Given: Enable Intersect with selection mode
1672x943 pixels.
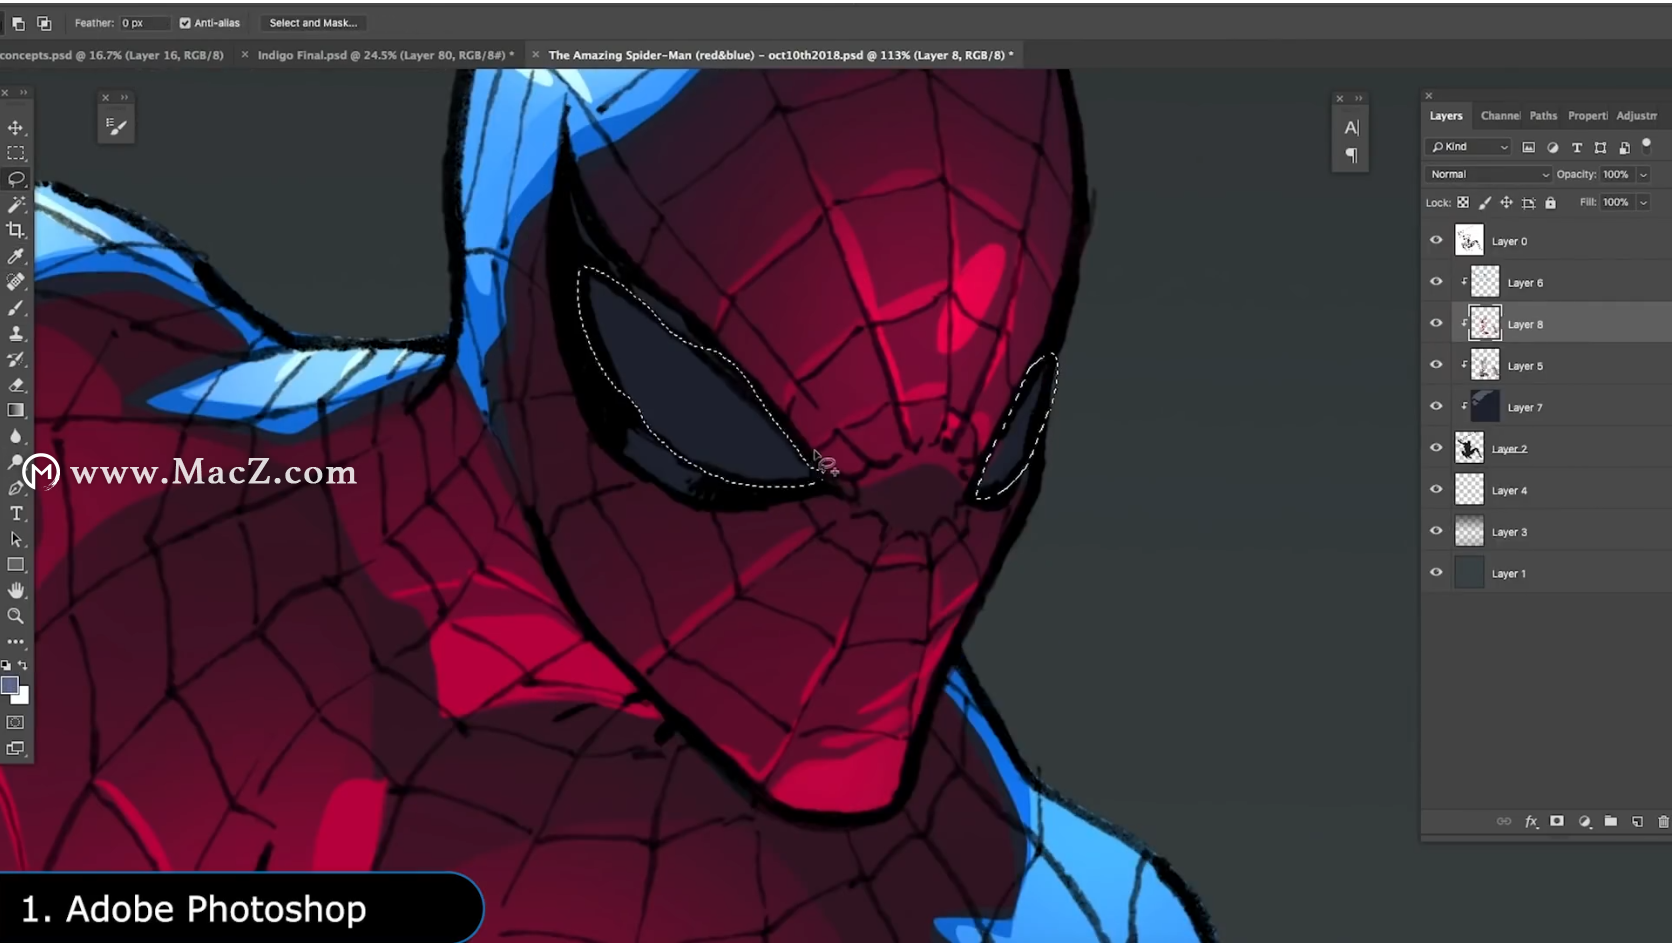Looking at the screenshot, I should (x=44, y=23).
